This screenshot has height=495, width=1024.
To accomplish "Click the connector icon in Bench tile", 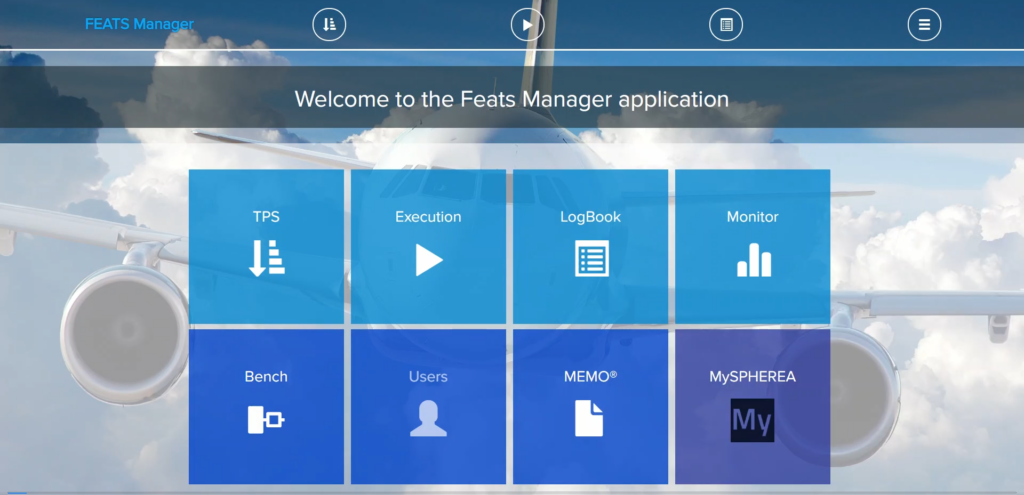I will 266,420.
